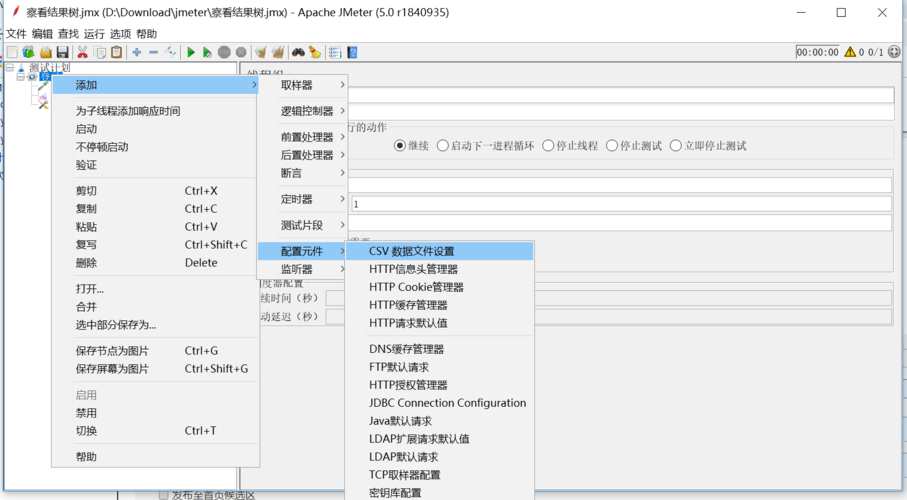Click the Function Helper list icon

[335, 53]
